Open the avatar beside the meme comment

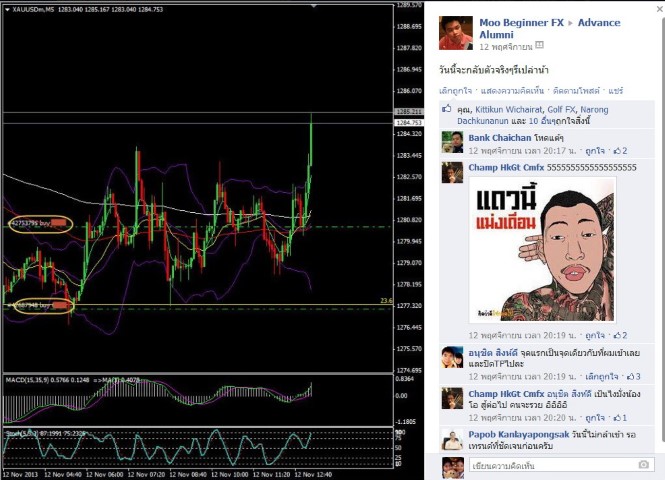coord(452,172)
